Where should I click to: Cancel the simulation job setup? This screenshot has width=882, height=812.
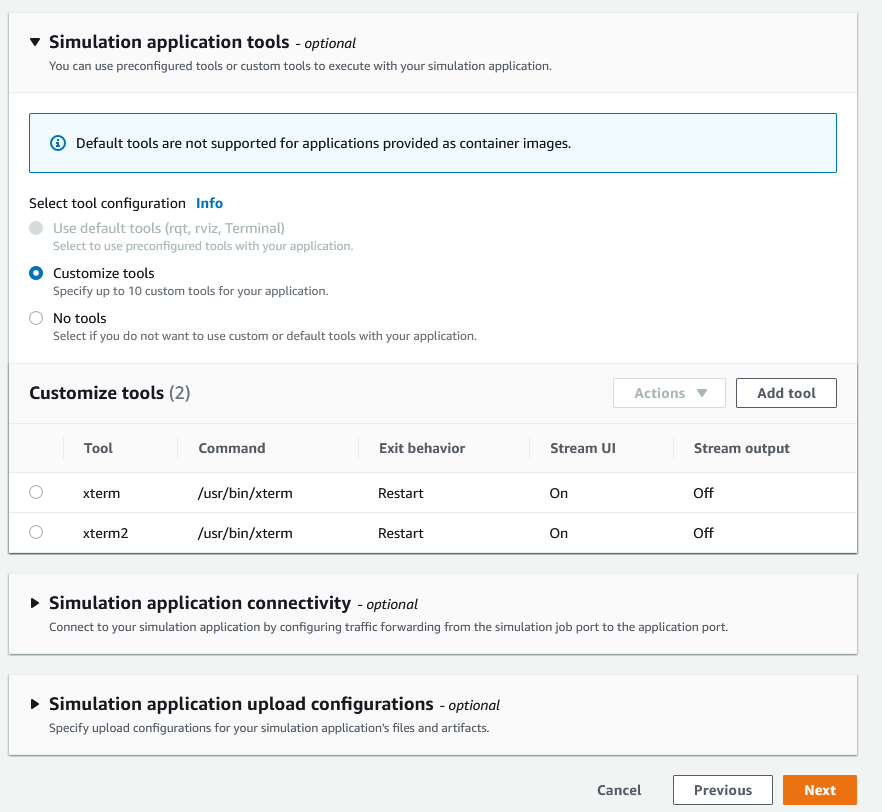[619, 790]
